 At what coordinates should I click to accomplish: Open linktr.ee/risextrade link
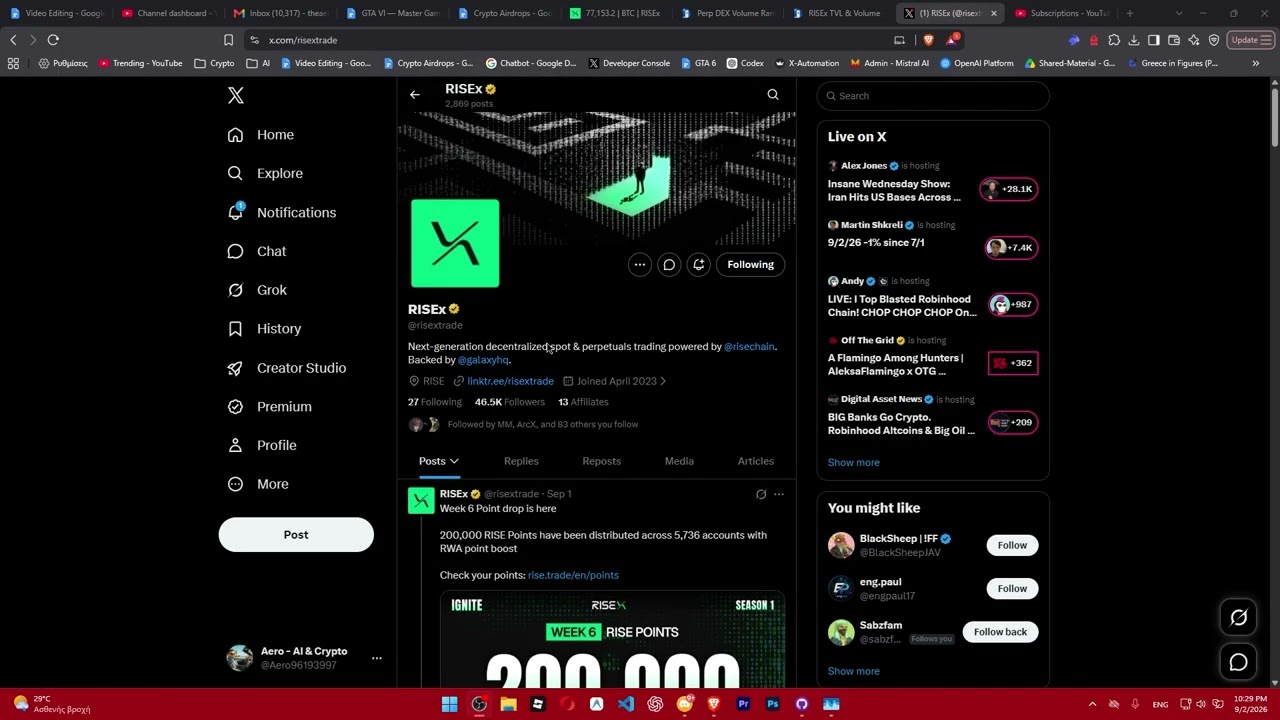pyautogui.click(x=510, y=381)
